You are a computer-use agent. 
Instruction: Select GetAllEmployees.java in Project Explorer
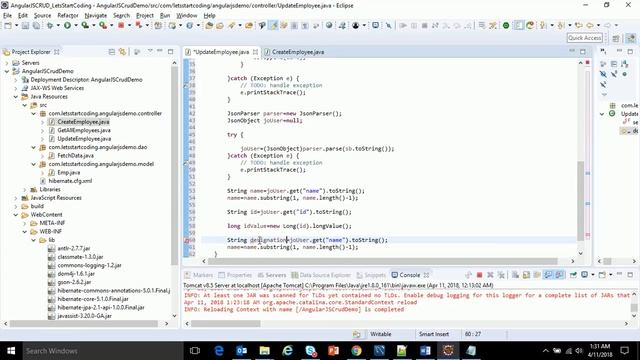84,130
